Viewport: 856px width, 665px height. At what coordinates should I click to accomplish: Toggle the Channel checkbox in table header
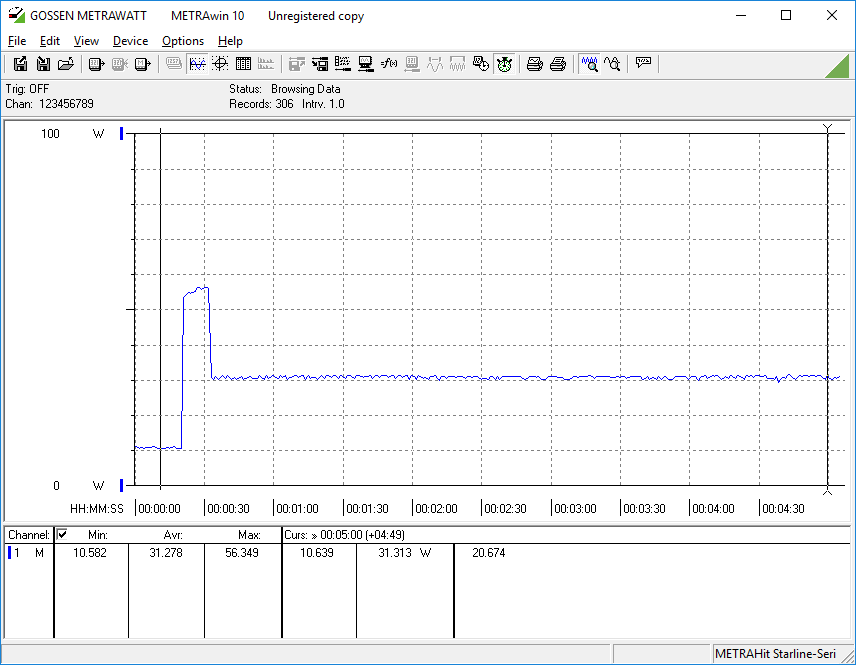[62, 534]
